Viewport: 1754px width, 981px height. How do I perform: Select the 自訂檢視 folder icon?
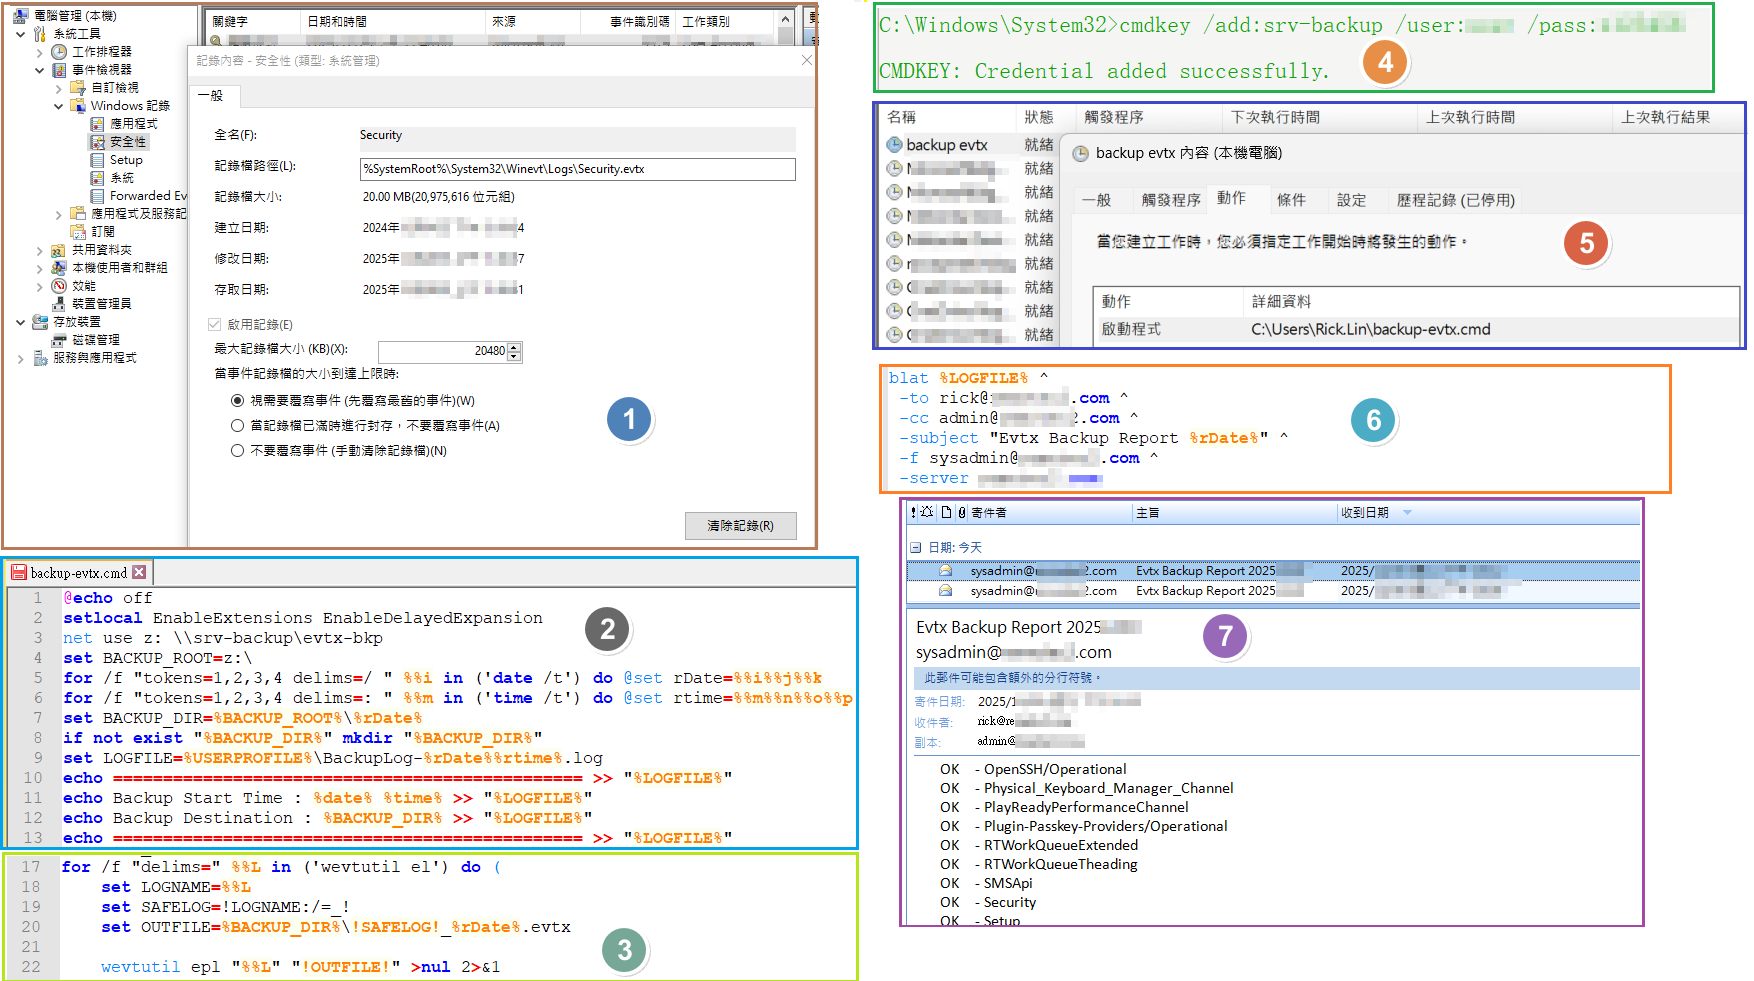pos(78,88)
